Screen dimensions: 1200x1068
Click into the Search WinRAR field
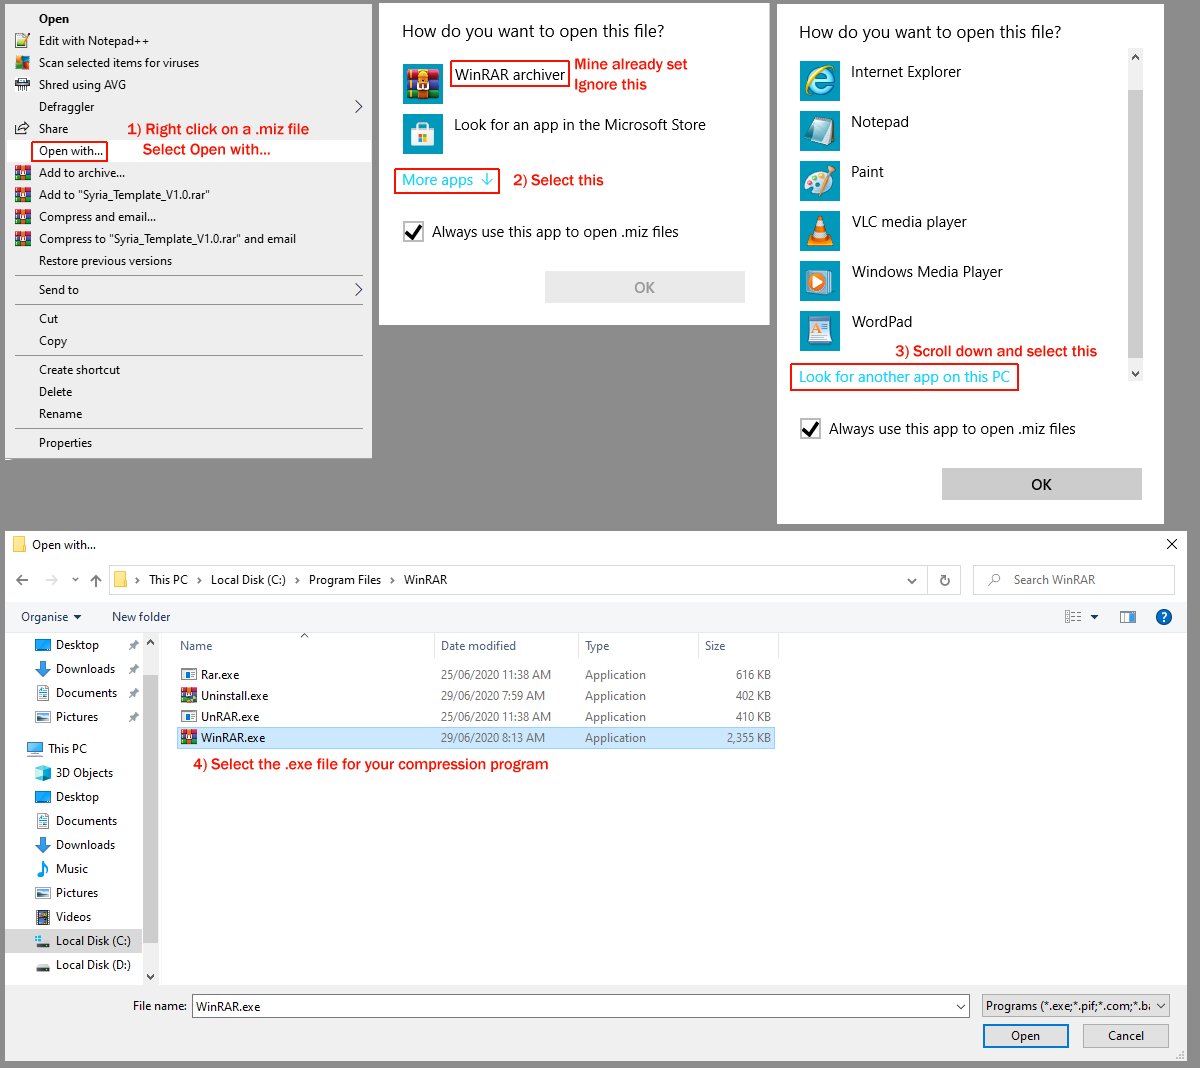tap(1074, 580)
